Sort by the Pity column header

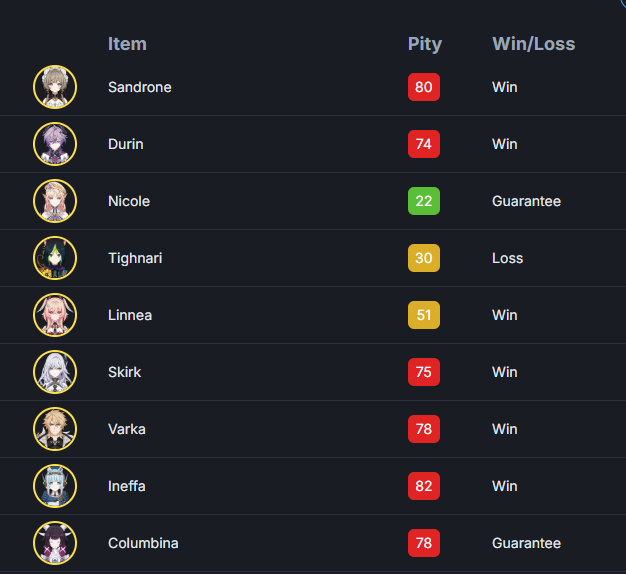click(x=425, y=44)
